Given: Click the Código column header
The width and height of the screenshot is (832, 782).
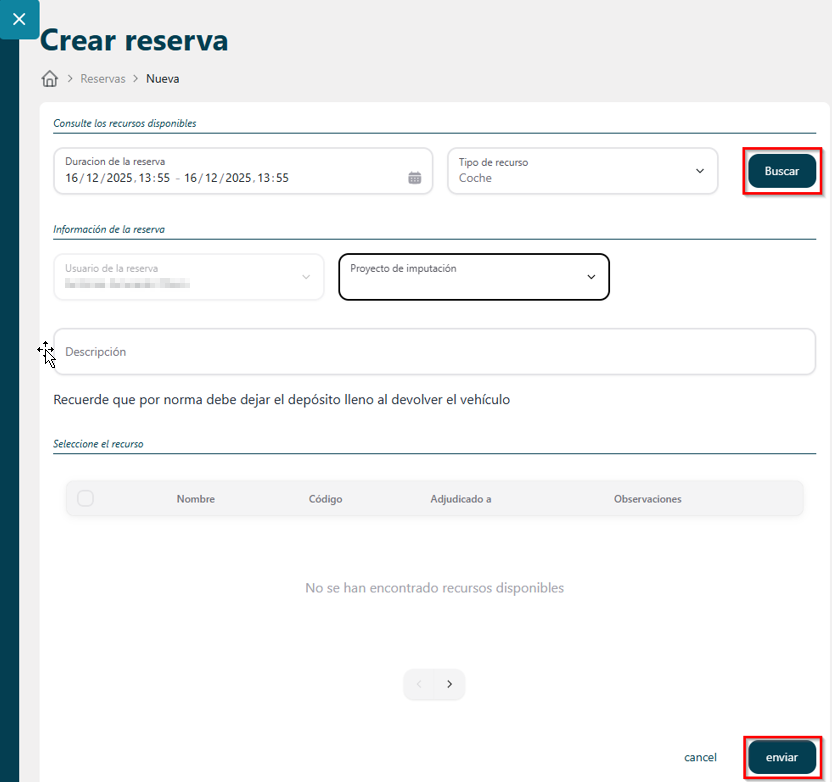Looking at the screenshot, I should click(x=326, y=499).
